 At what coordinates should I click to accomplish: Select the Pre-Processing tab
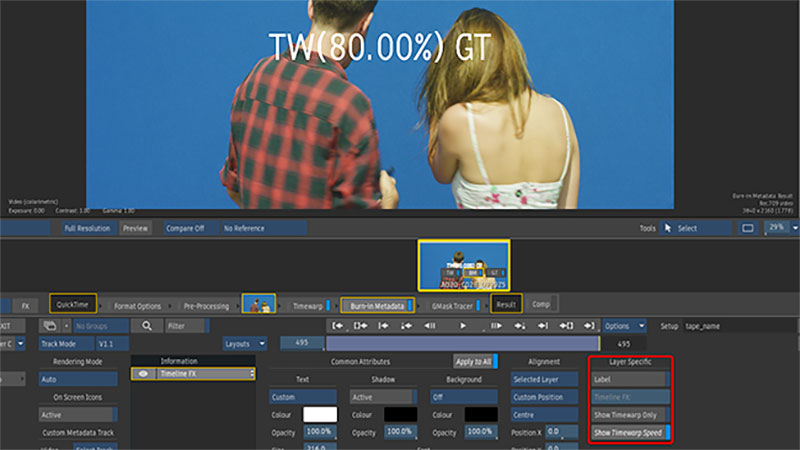tap(206, 306)
